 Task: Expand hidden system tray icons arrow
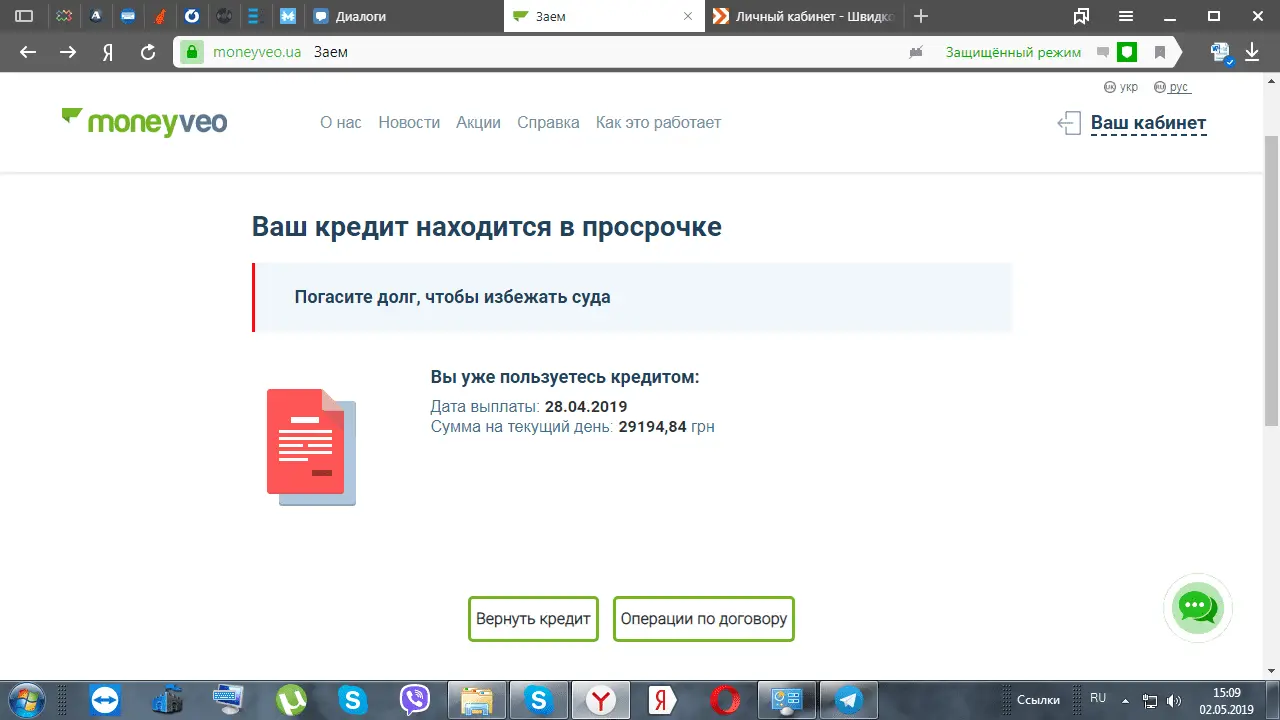pos(1125,699)
